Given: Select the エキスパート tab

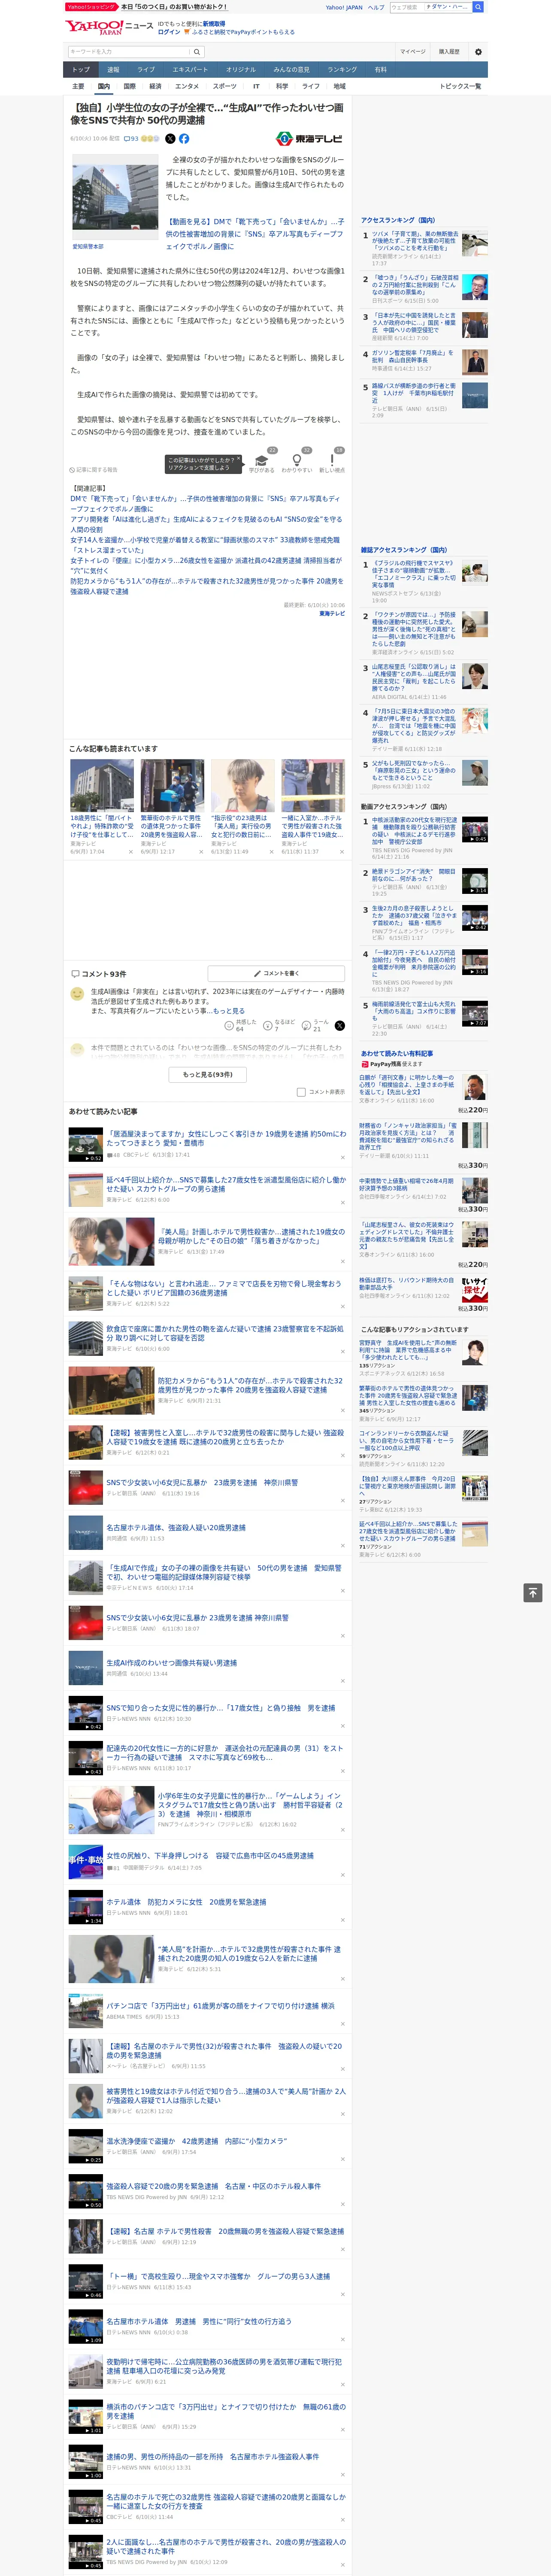Looking at the screenshot, I should [190, 70].
